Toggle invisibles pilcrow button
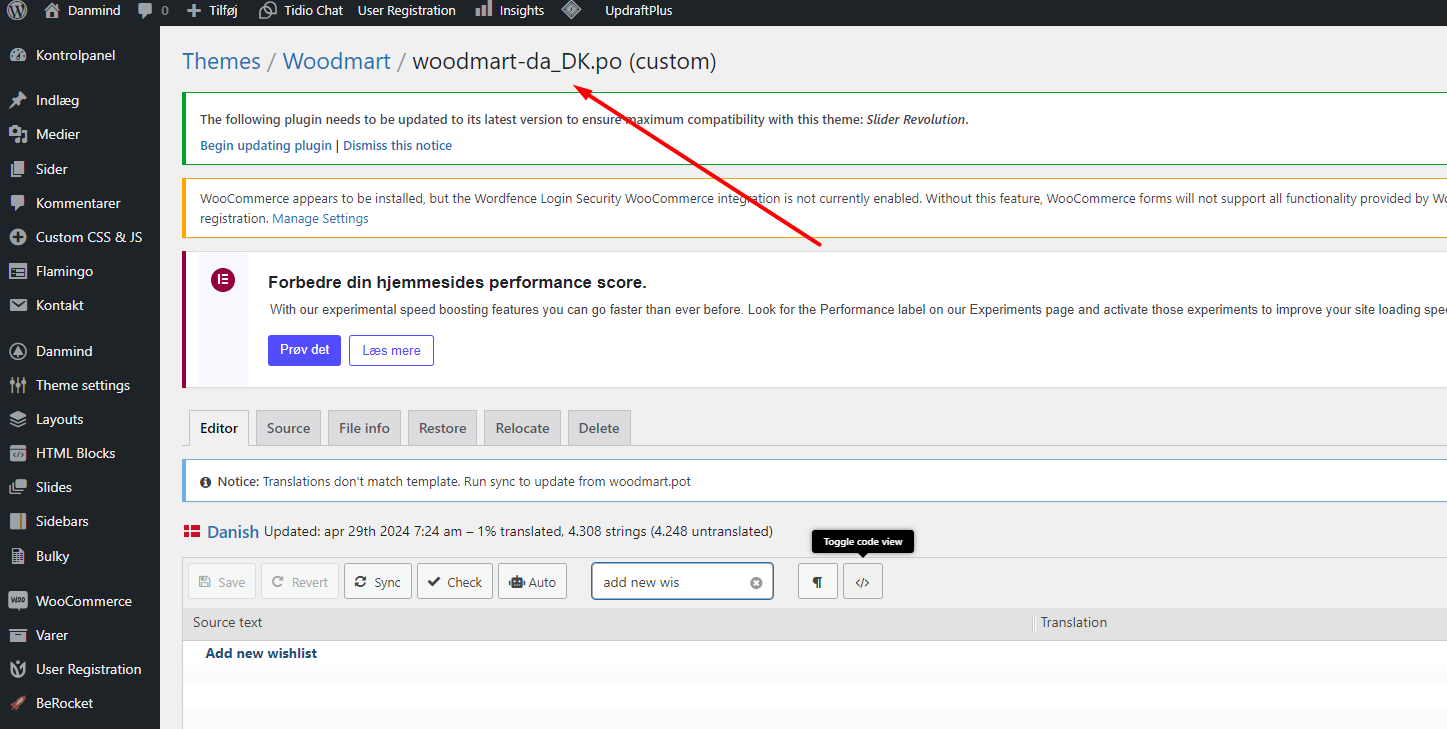 click(x=818, y=582)
